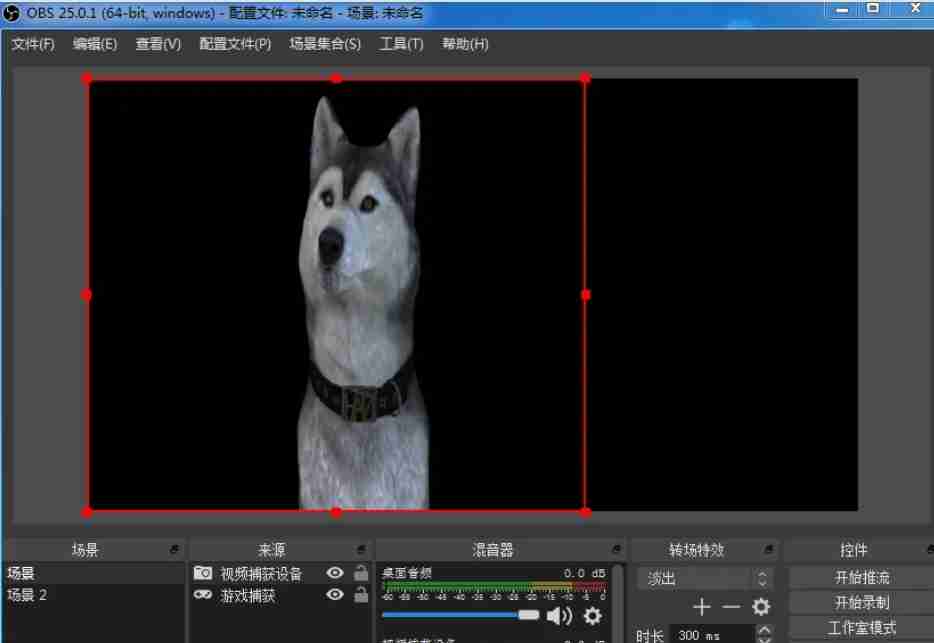The image size is (934, 643).
Task: Unlock the 视频捕获设备 source lock icon
Action: pyautogui.click(x=360, y=573)
